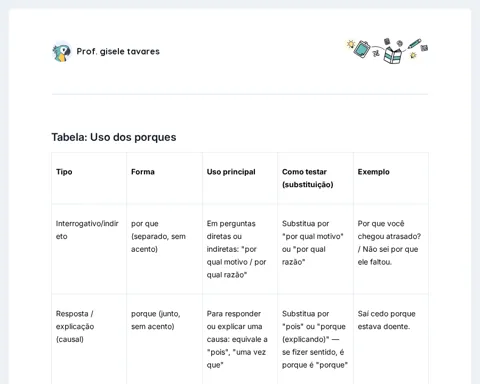
Task: Select the Exemplo column header
Action: click(x=373, y=172)
